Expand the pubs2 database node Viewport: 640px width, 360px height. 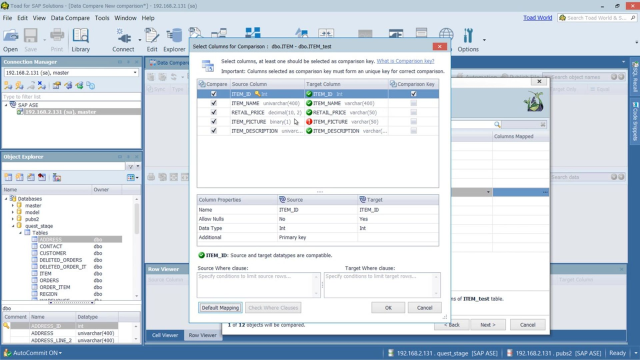pyautogui.click(x=13, y=219)
